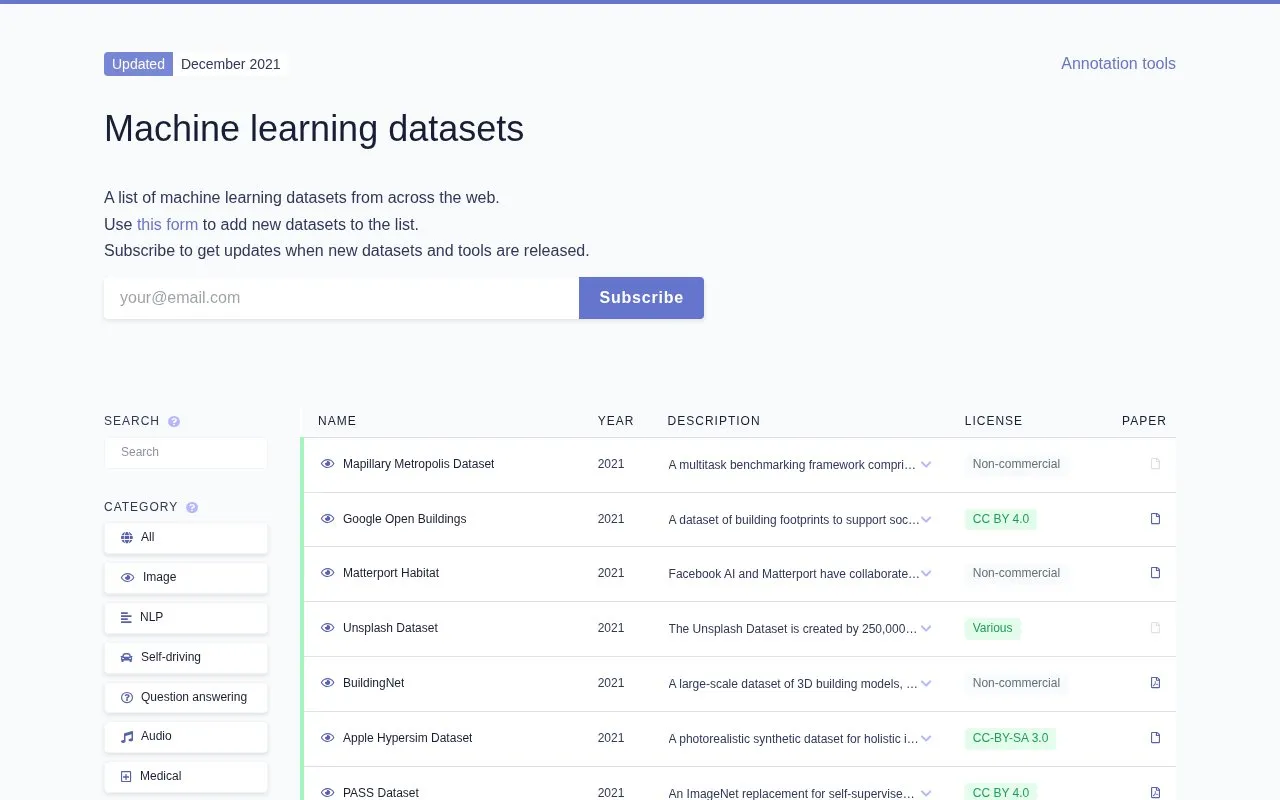Click the eye icon beside Google Open Buildings
The image size is (1280, 800).
(327, 519)
